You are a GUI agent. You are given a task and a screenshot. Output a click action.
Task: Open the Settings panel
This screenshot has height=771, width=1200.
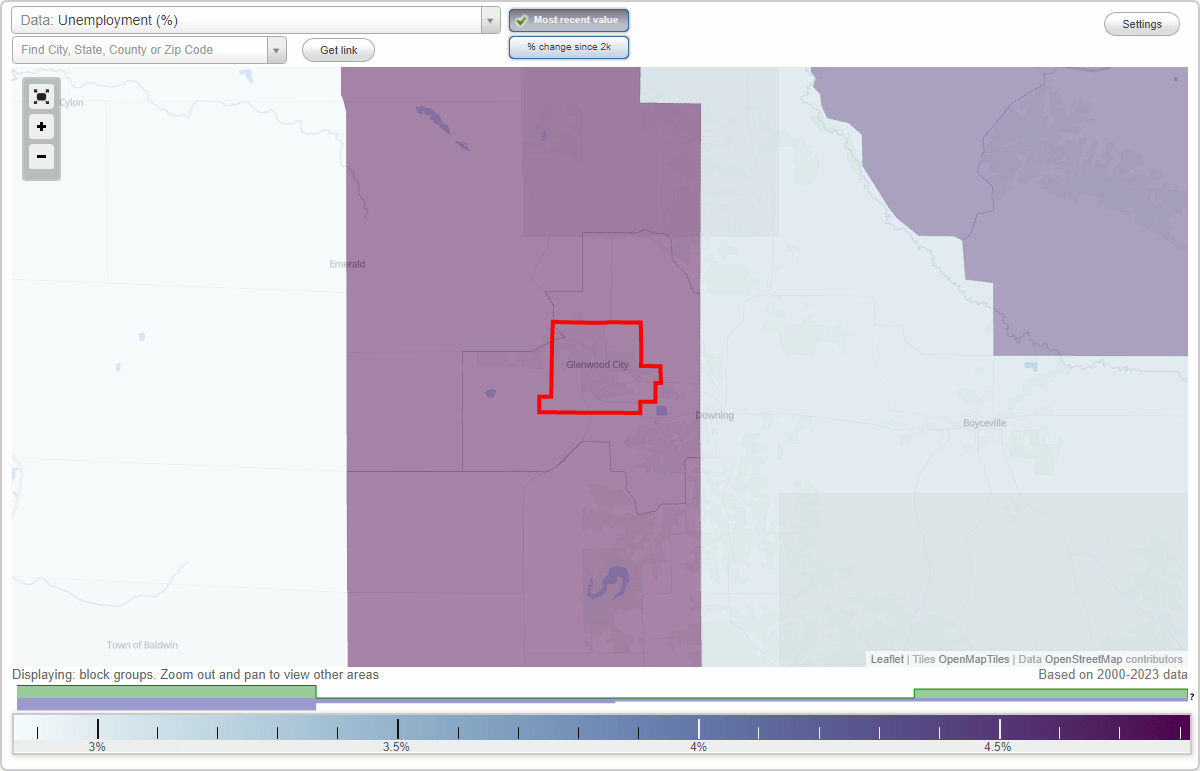(1141, 23)
